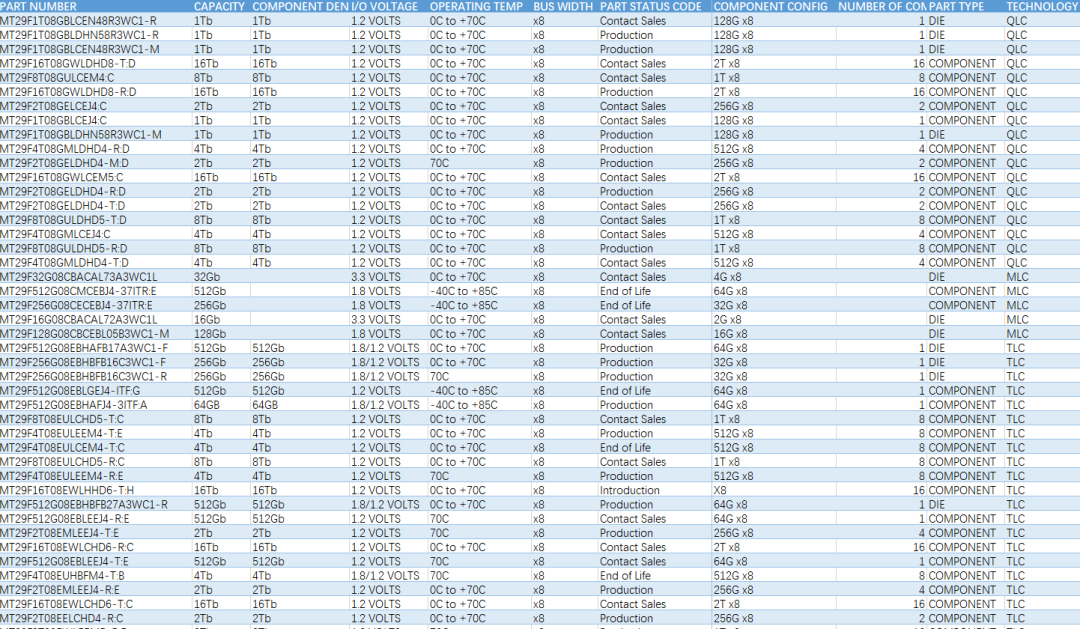This screenshot has height=629, width=1080.
Task: Click the I/O VOLTAGE column header
Action: click(384, 6)
